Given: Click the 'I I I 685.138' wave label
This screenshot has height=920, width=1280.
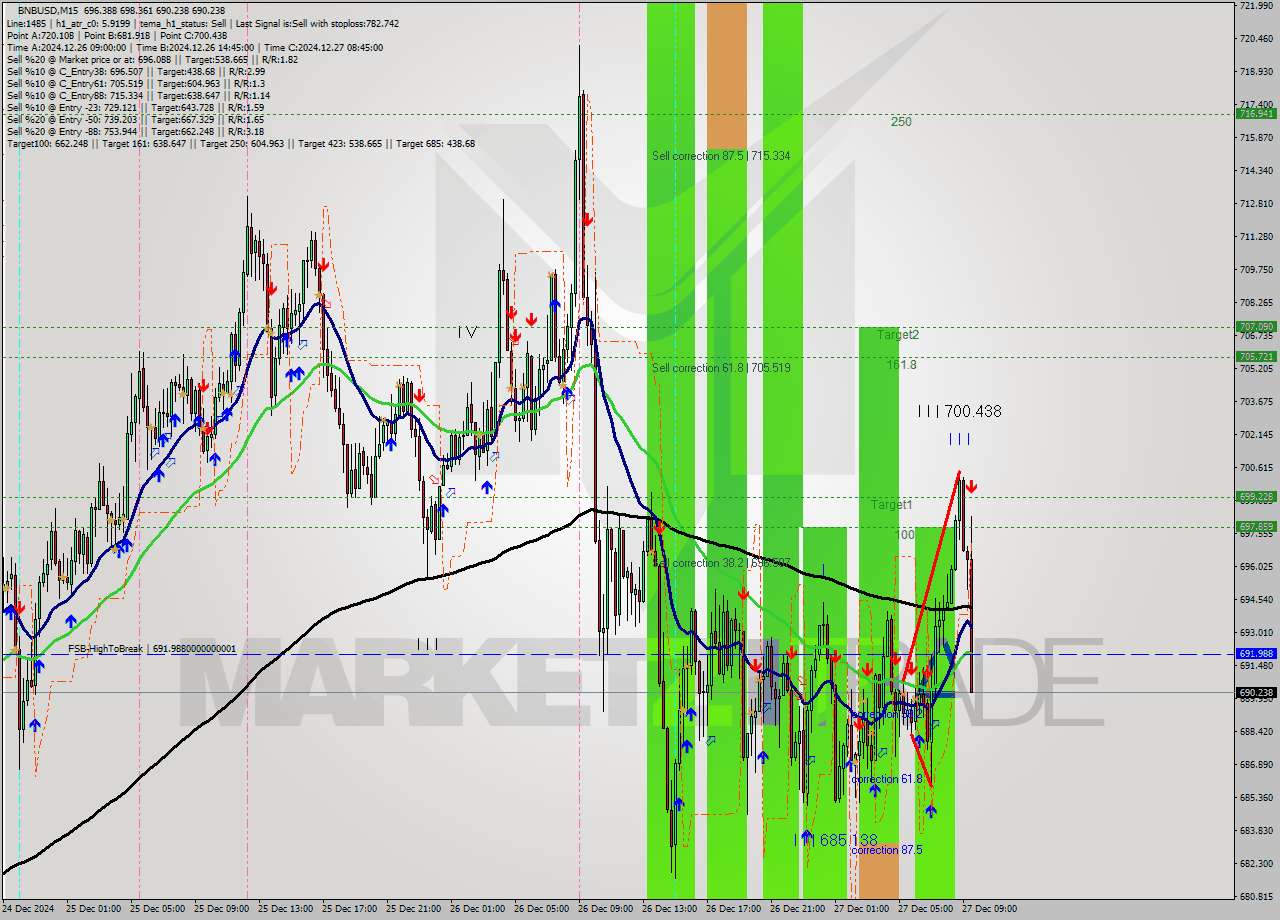Looking at the screenshot, I should coord(836,840).
